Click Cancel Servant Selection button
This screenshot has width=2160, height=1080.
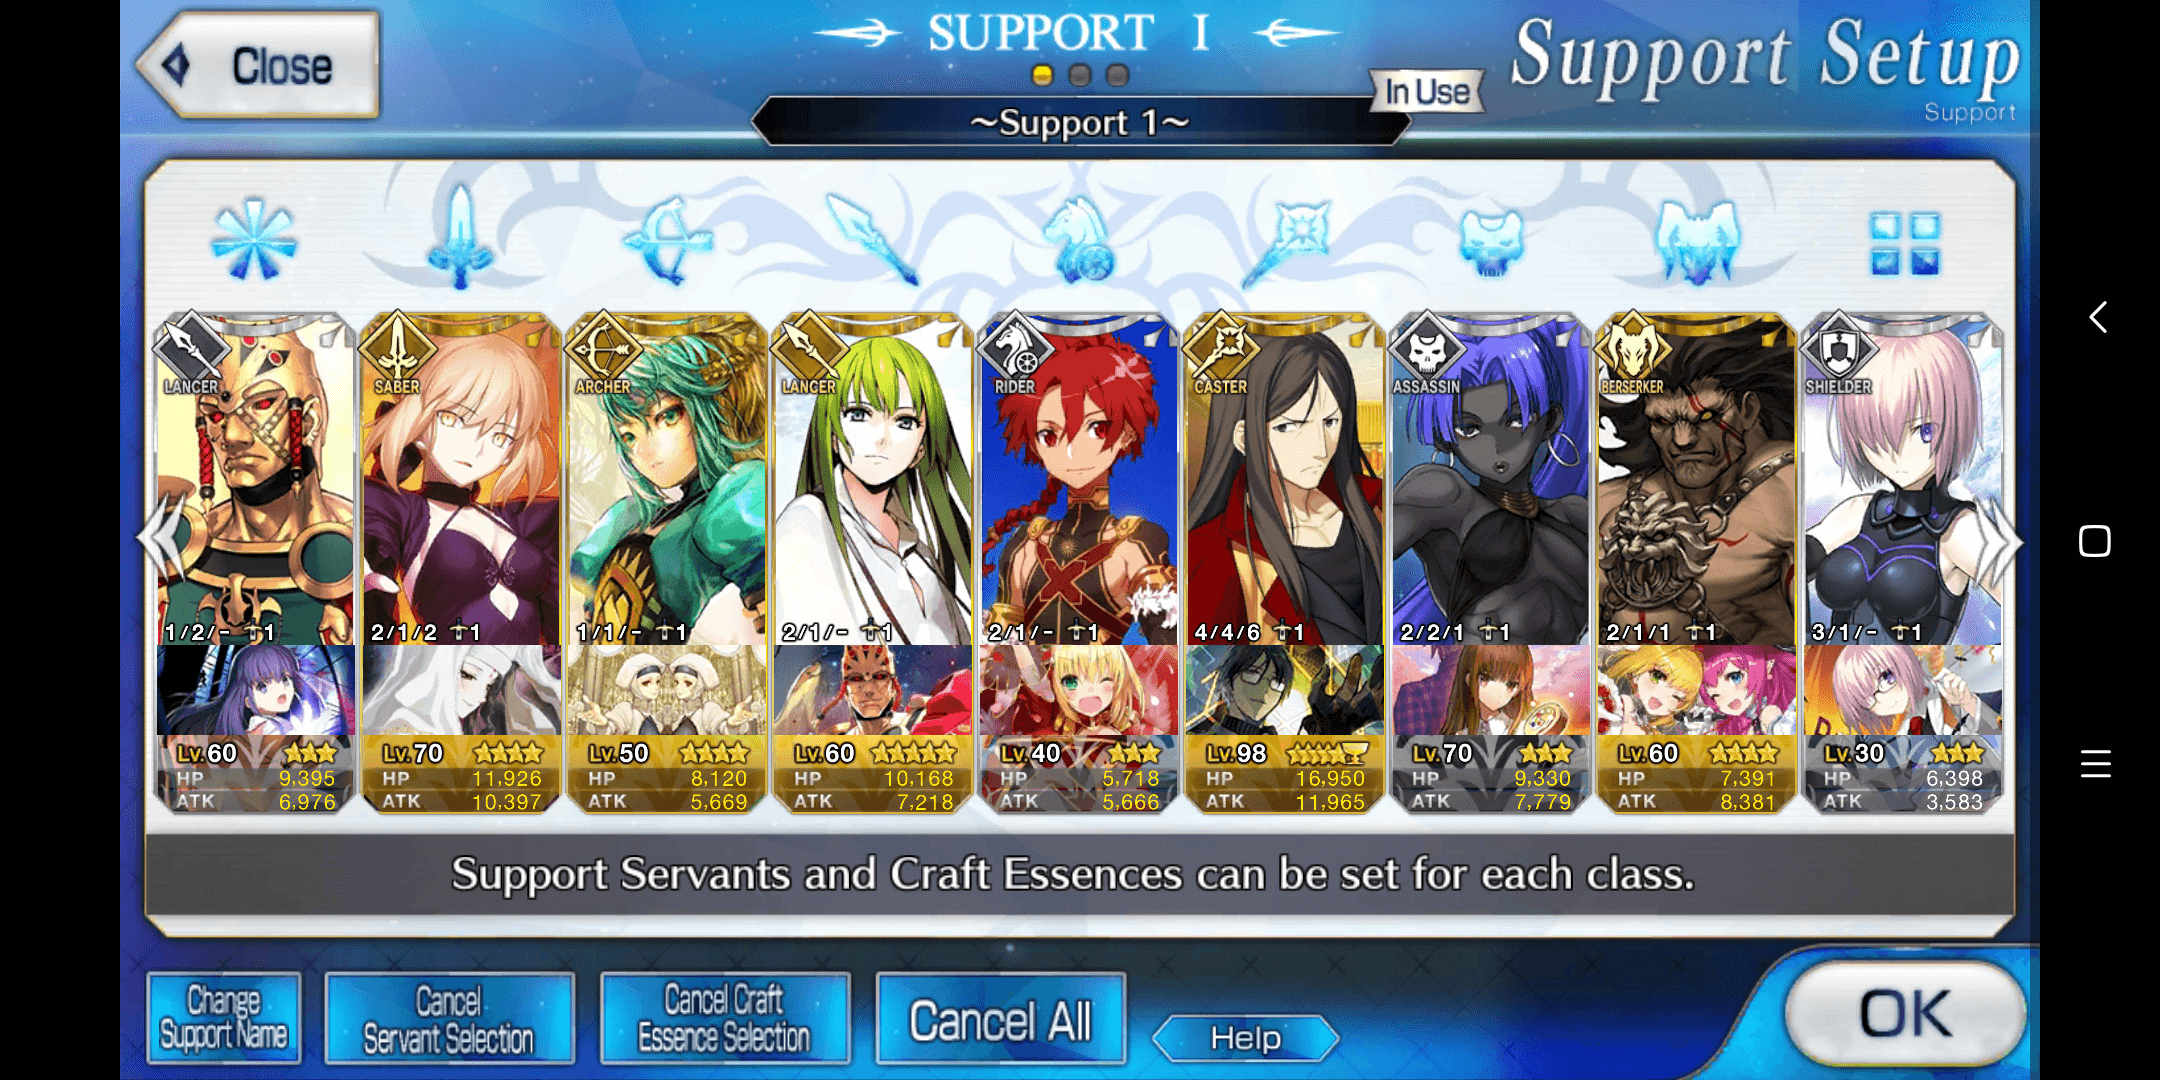(449, 1018)
